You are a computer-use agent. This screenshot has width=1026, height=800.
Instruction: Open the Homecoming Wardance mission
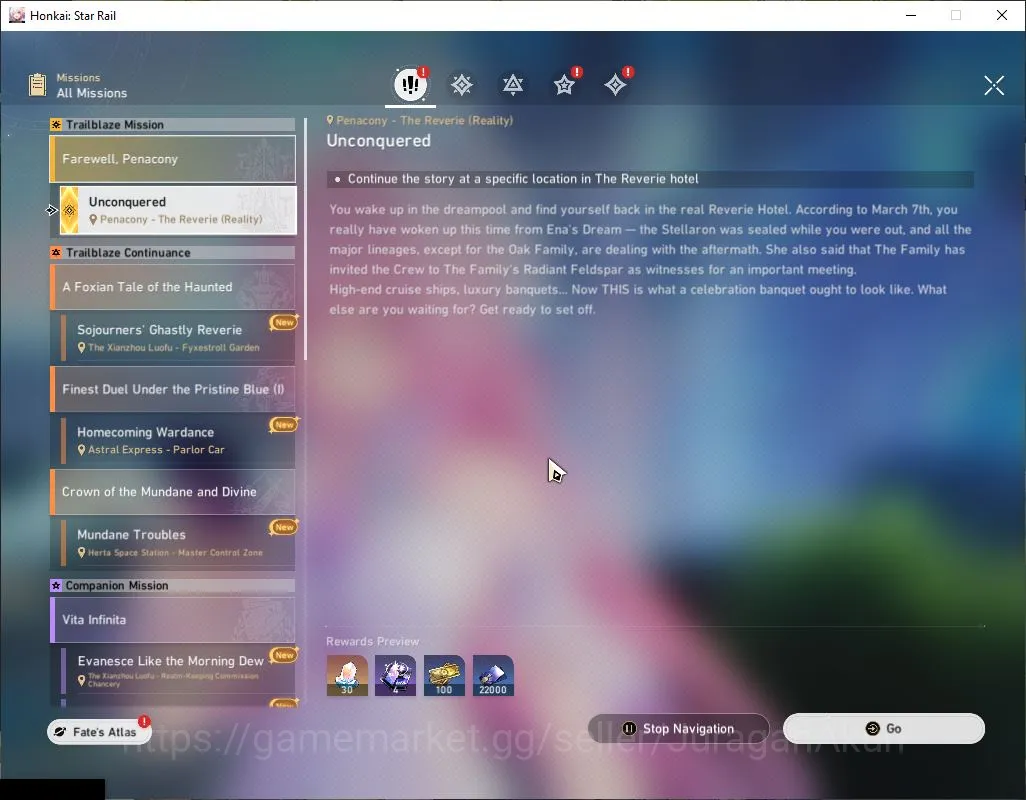(178, 440)
